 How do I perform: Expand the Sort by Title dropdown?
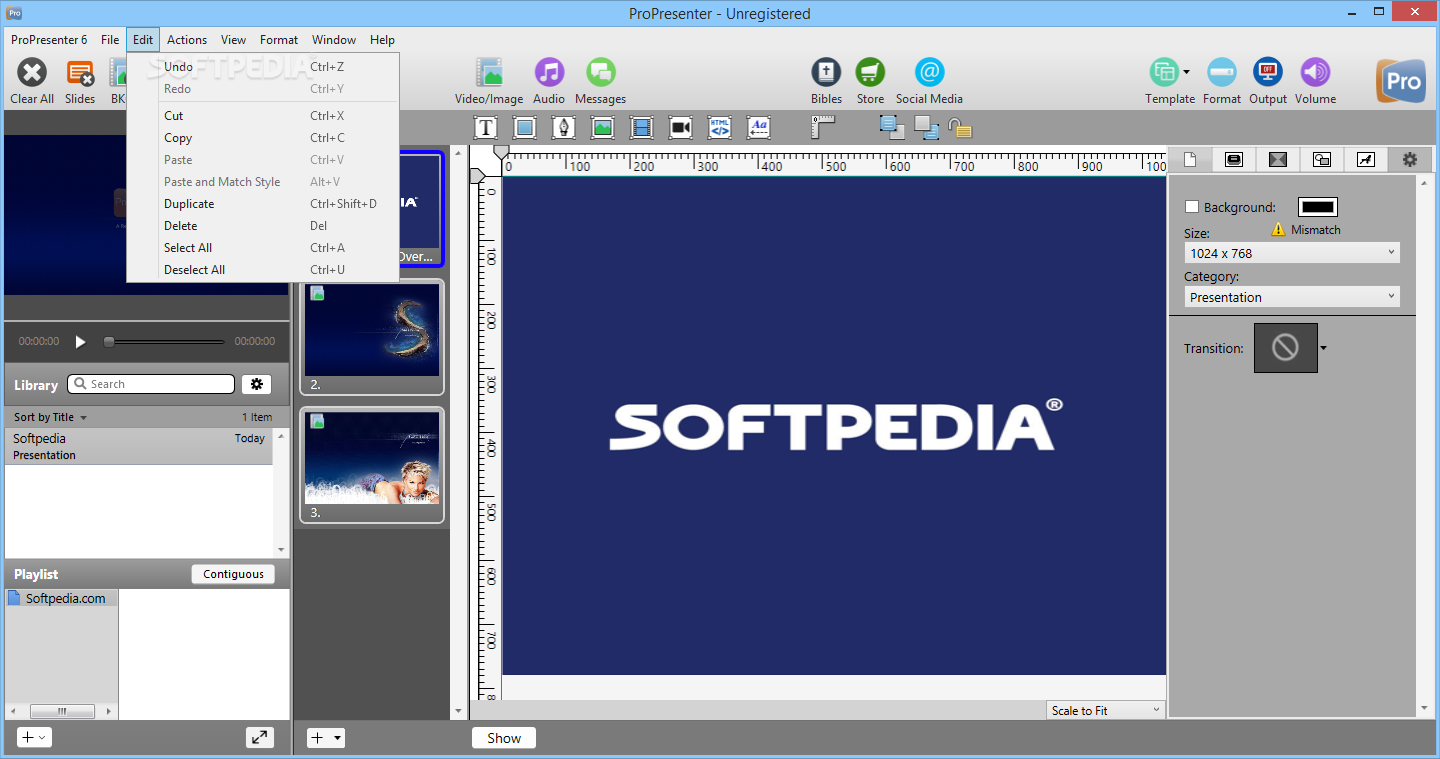point(51,417)
